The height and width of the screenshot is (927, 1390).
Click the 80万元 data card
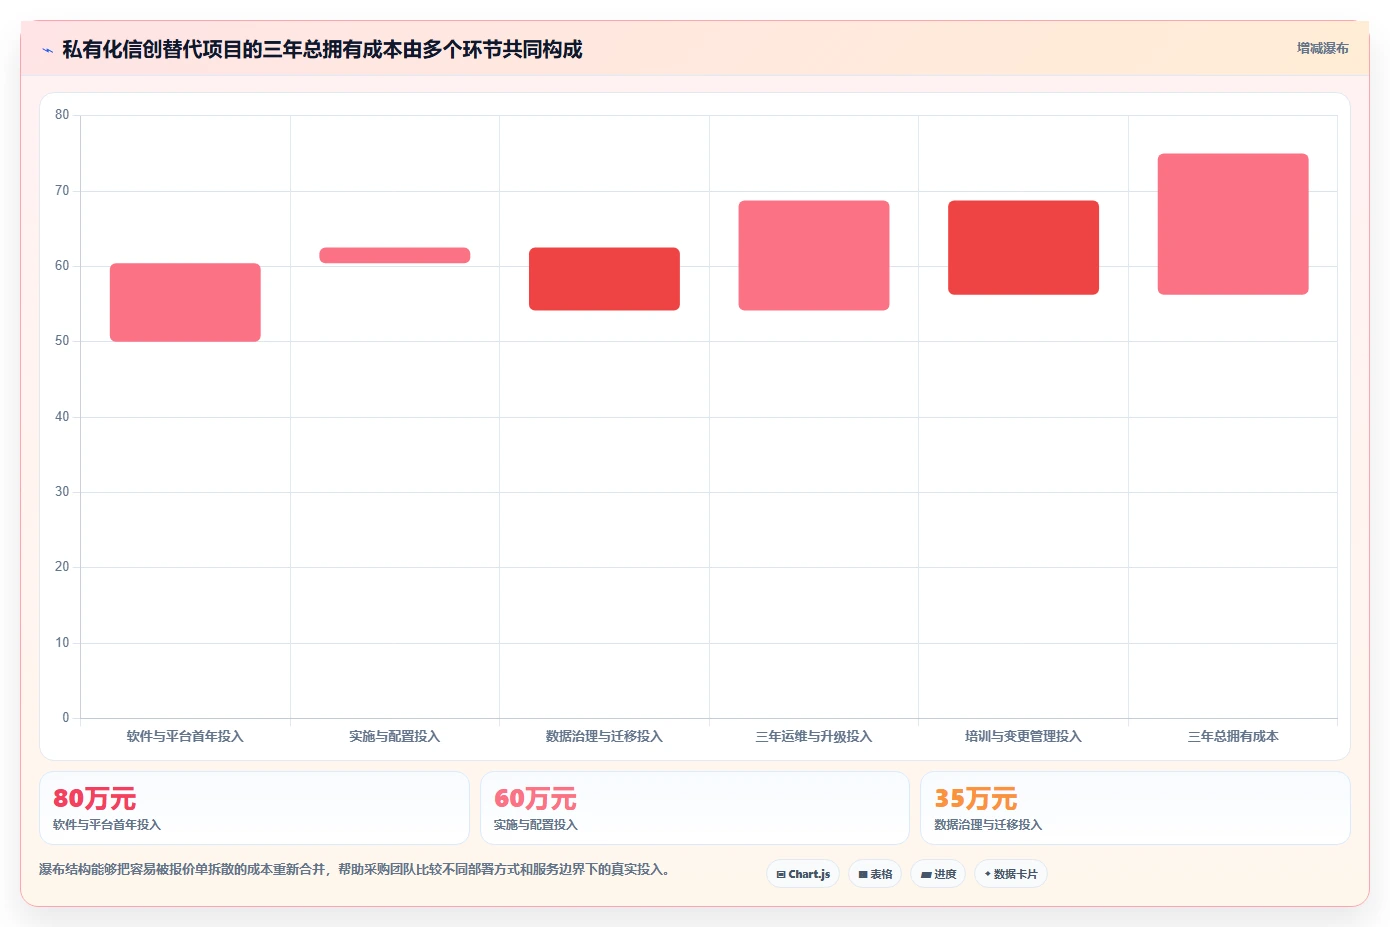pyautogui.click(x=254, y=808)
